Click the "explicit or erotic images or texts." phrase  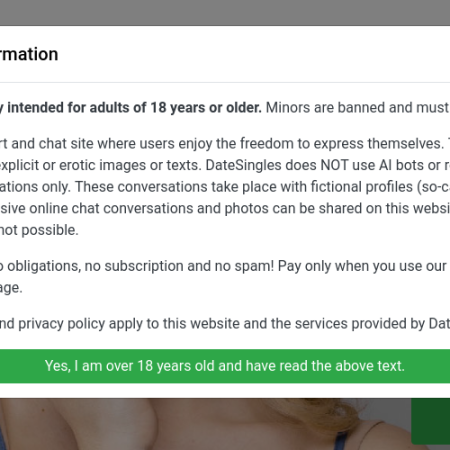[x=101, y=165]
